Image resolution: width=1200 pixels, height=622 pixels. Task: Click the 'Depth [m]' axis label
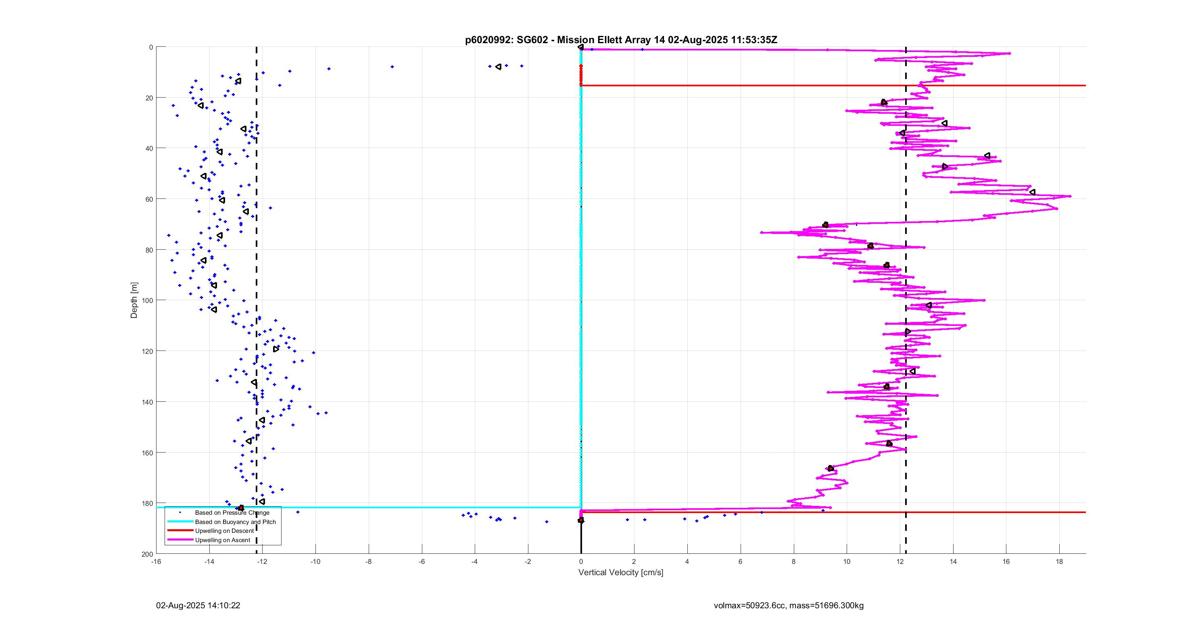coord(133,300)
